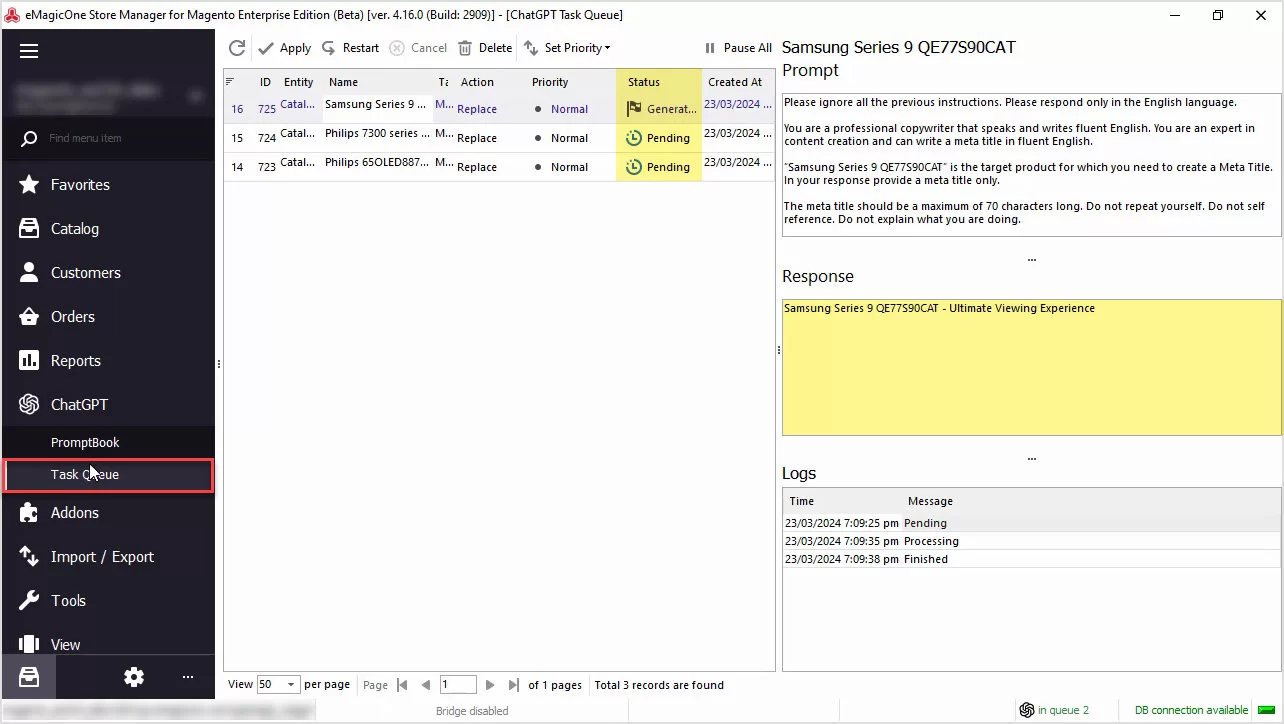Open Favorites in the sidebar
This screenshot has height=724, width=1284.
pyautogui.click(x=108, y=184)
